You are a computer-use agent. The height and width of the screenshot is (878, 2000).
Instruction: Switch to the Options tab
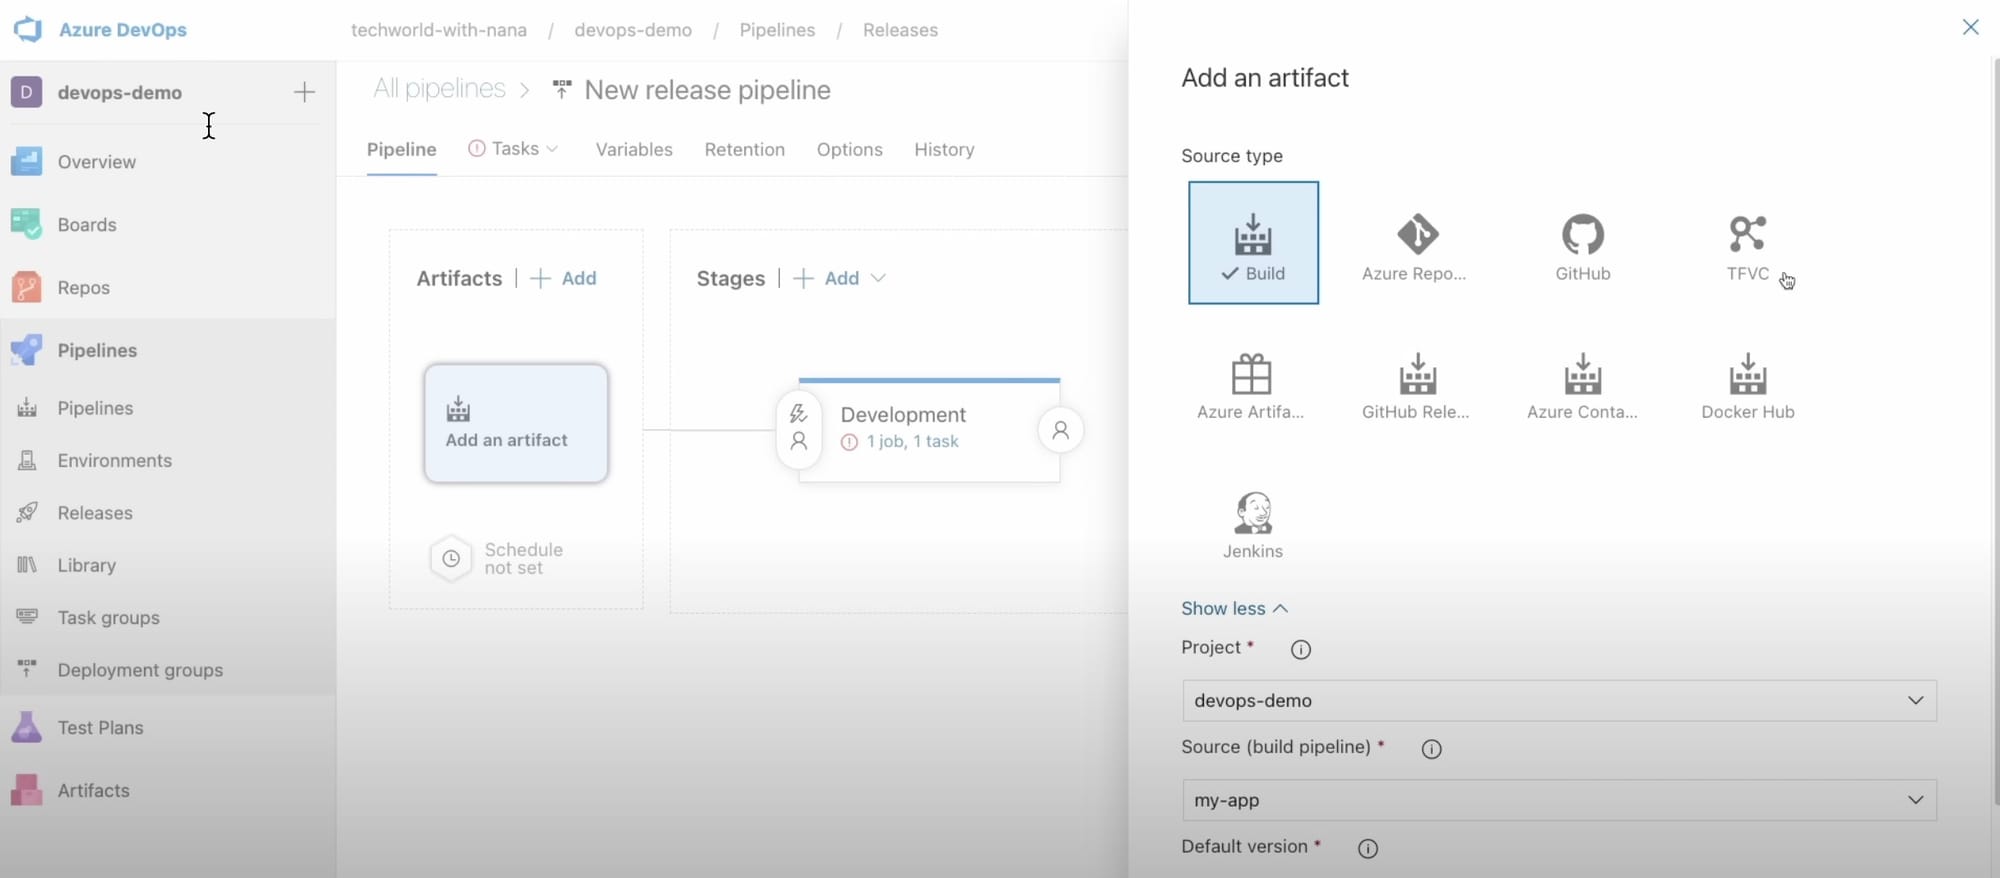849,149
